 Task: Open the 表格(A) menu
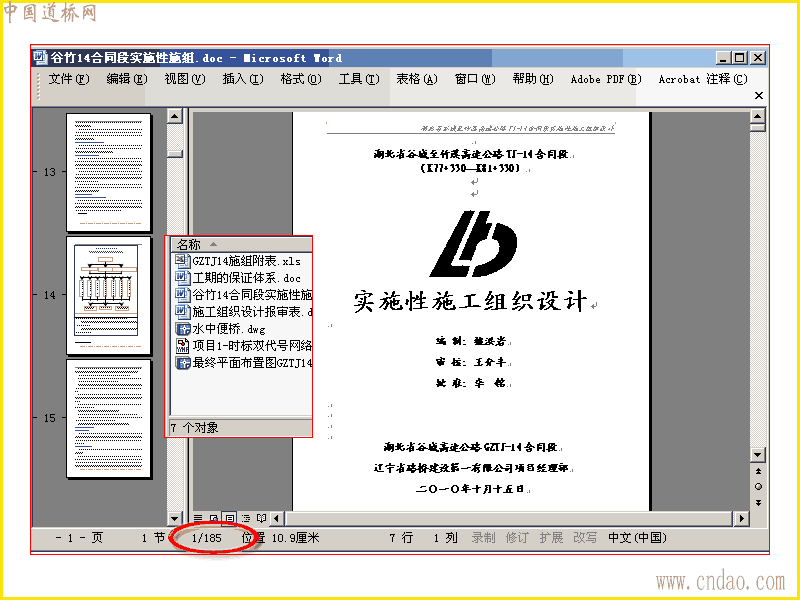(x=417, y=79)
